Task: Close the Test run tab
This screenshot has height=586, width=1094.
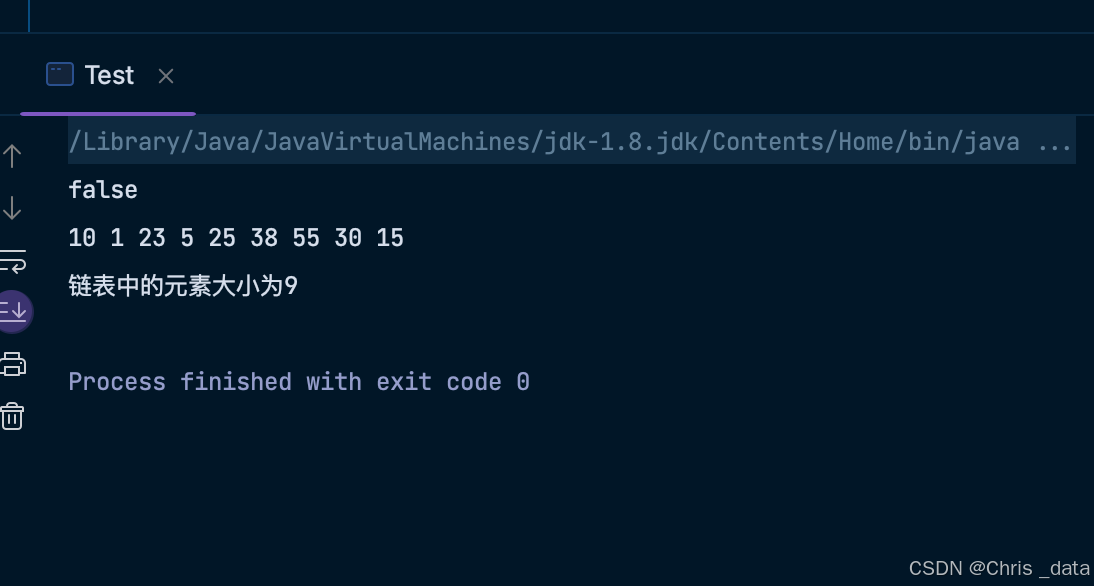Action: coord(166,76)
